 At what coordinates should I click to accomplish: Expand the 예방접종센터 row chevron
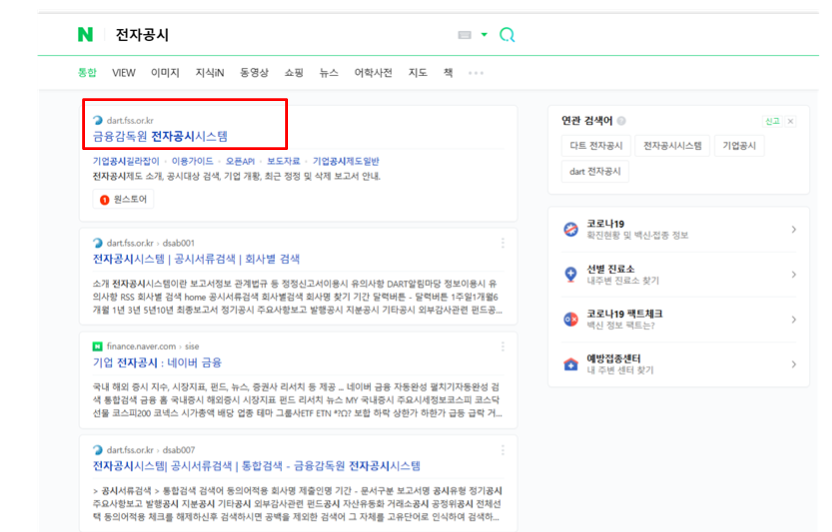pos(794,364)
